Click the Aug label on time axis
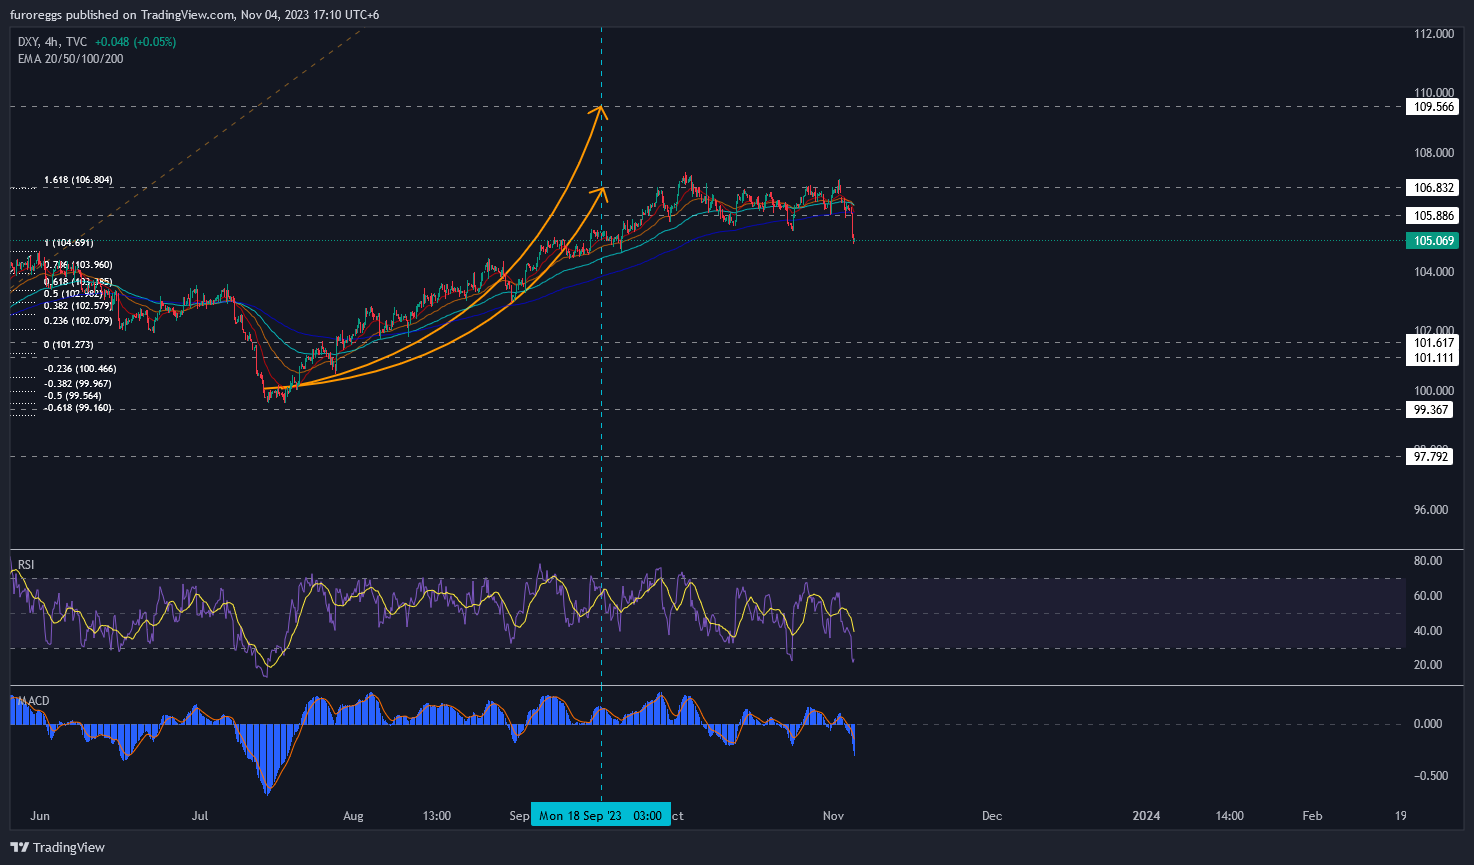The width and height of the screenshot is (1474, 865). pos(353,816)
